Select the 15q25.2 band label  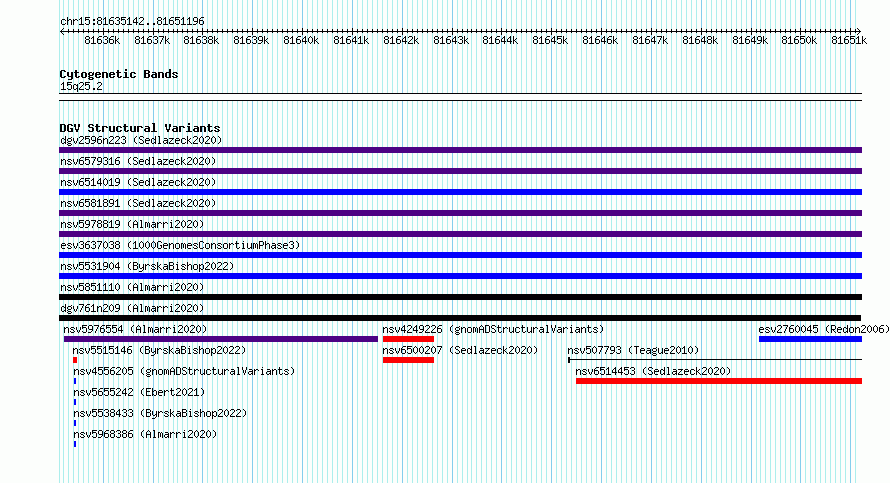[x=81, y=86]
